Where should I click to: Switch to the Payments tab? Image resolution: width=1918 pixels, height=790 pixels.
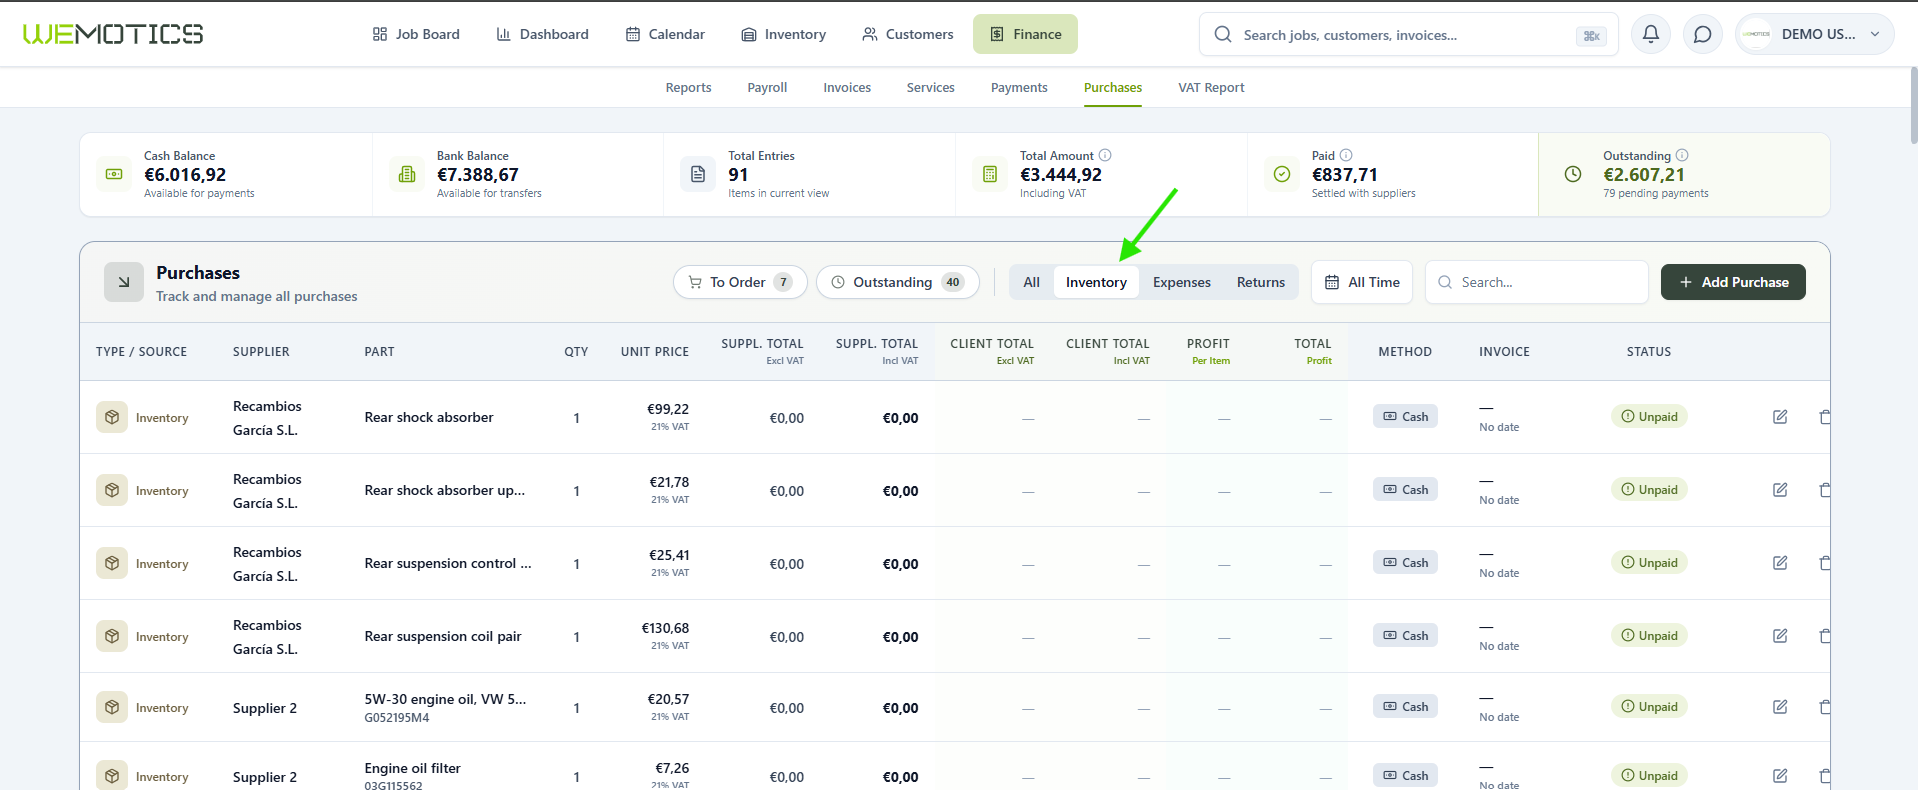coord(1019,88)
